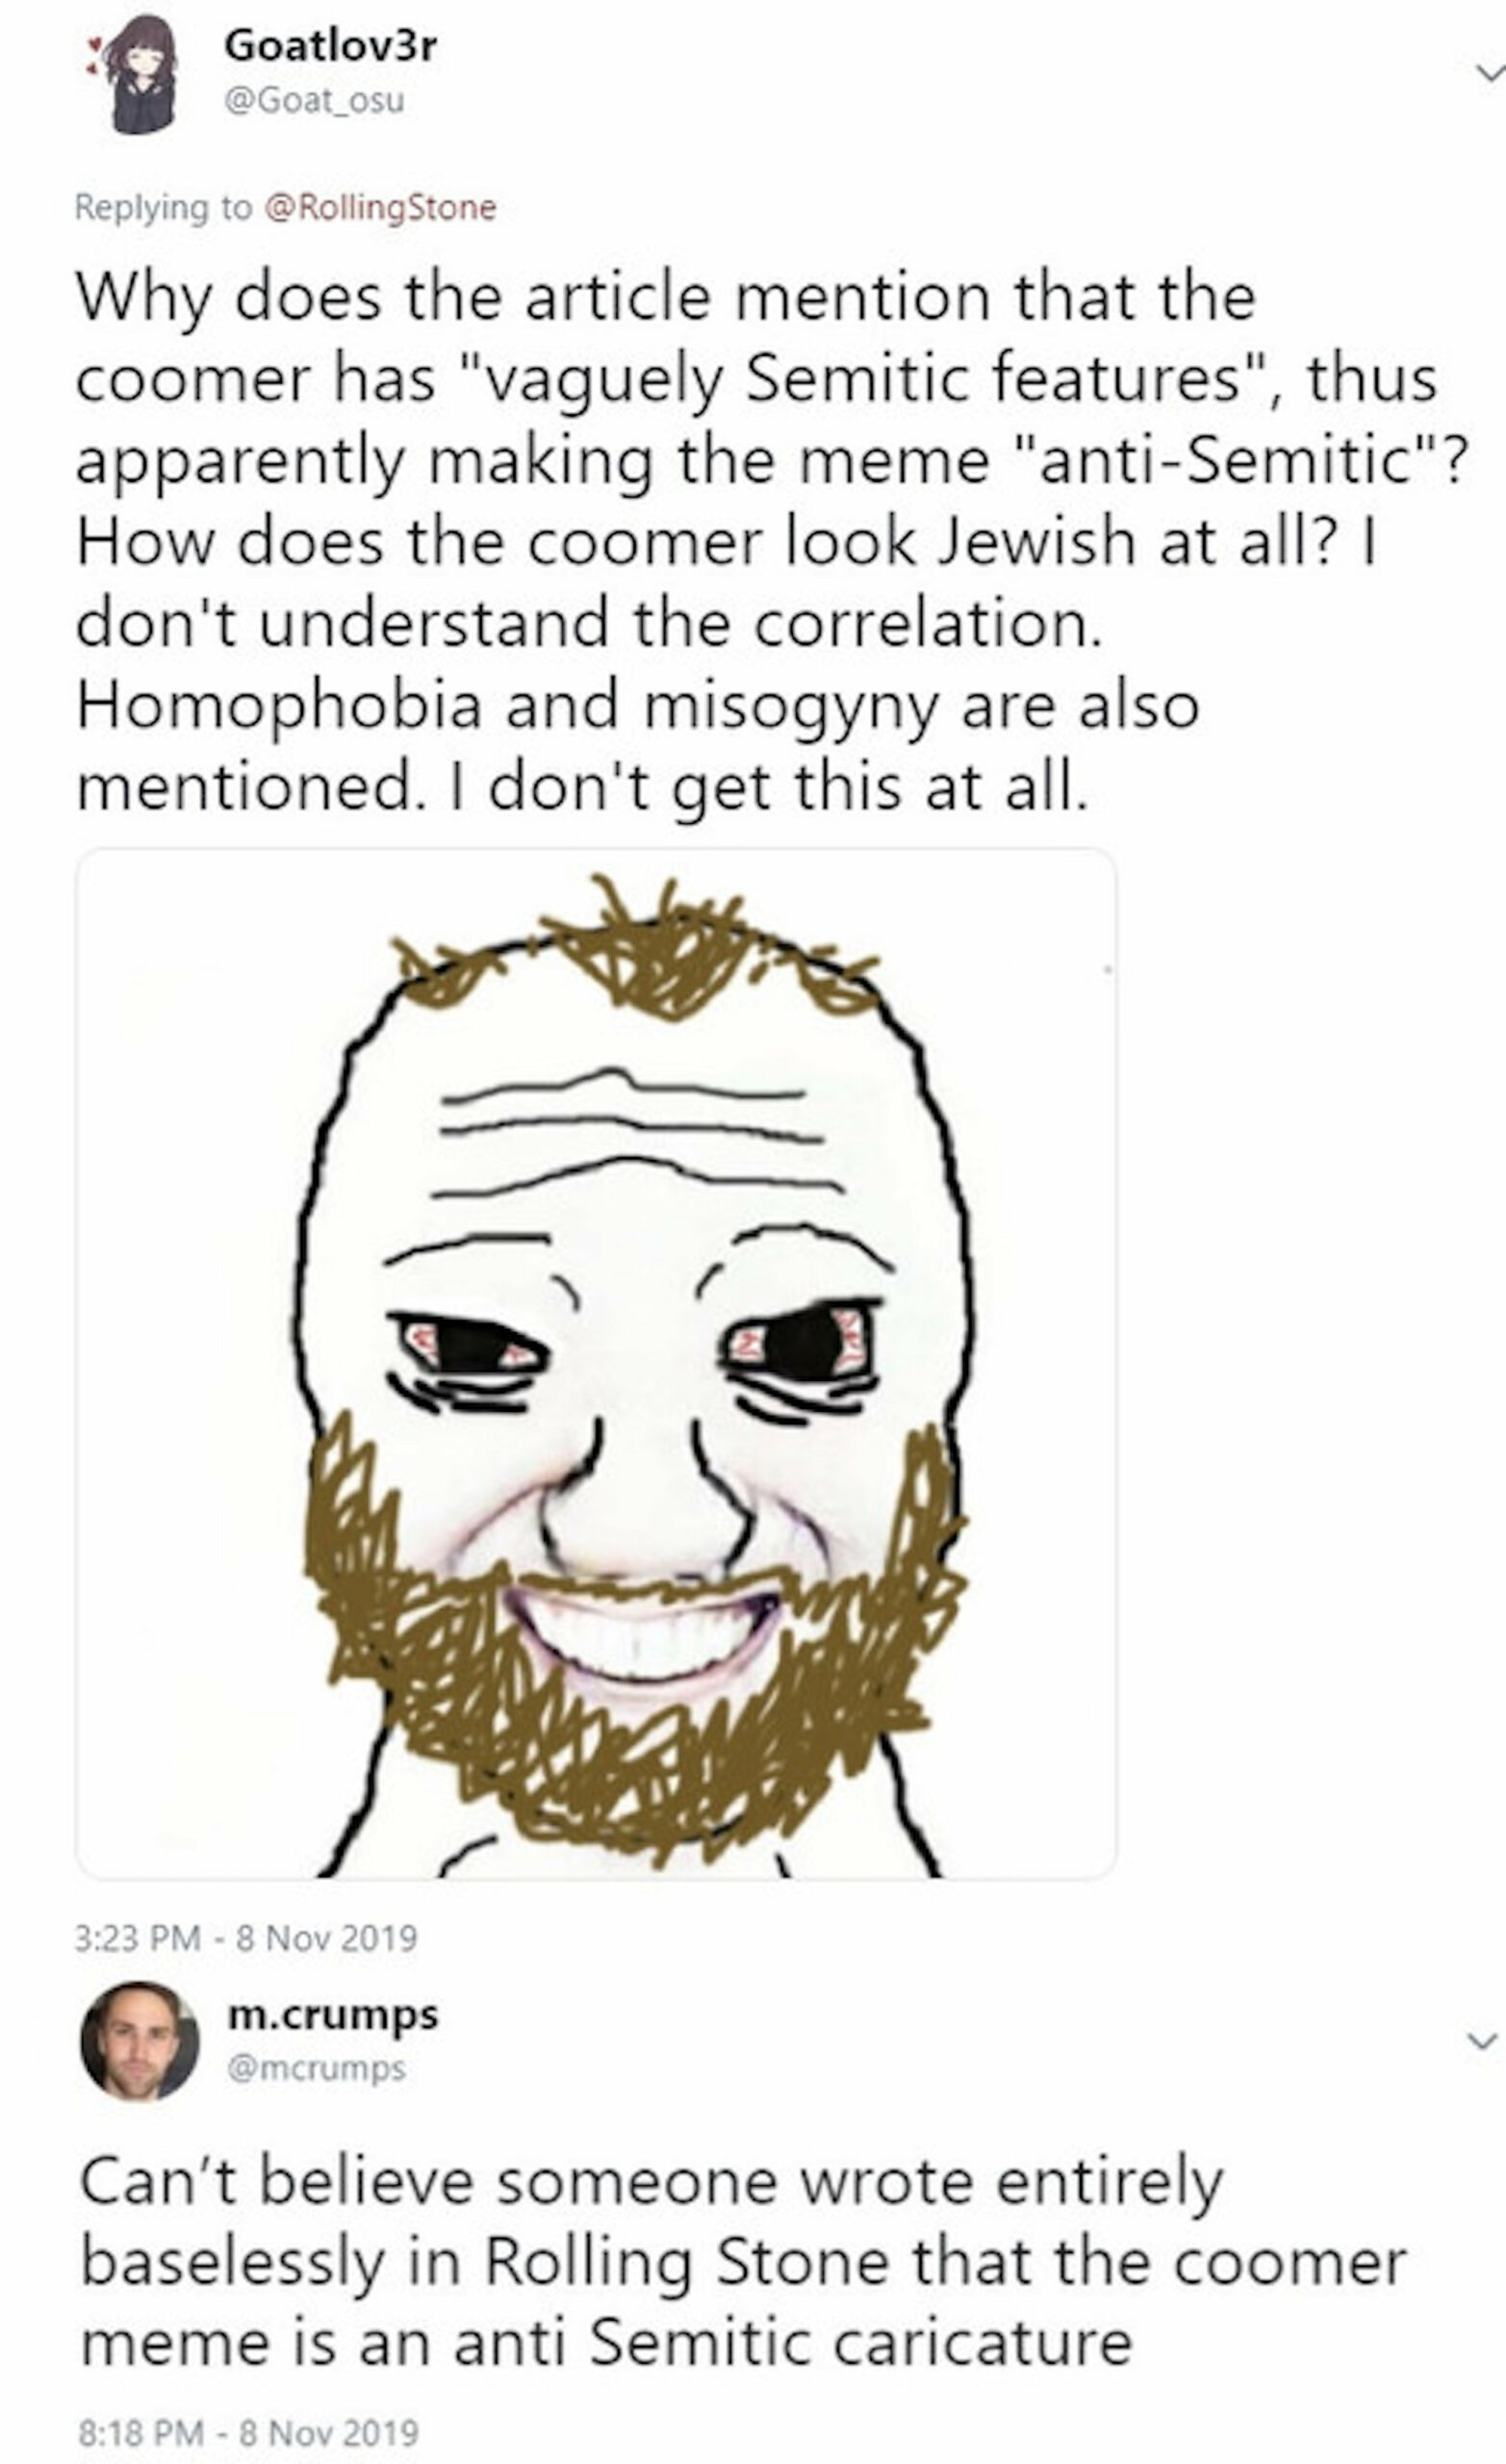Click the words 'Homophobia and misogyny are also'

pyautogui.click(x=637, y=706)
